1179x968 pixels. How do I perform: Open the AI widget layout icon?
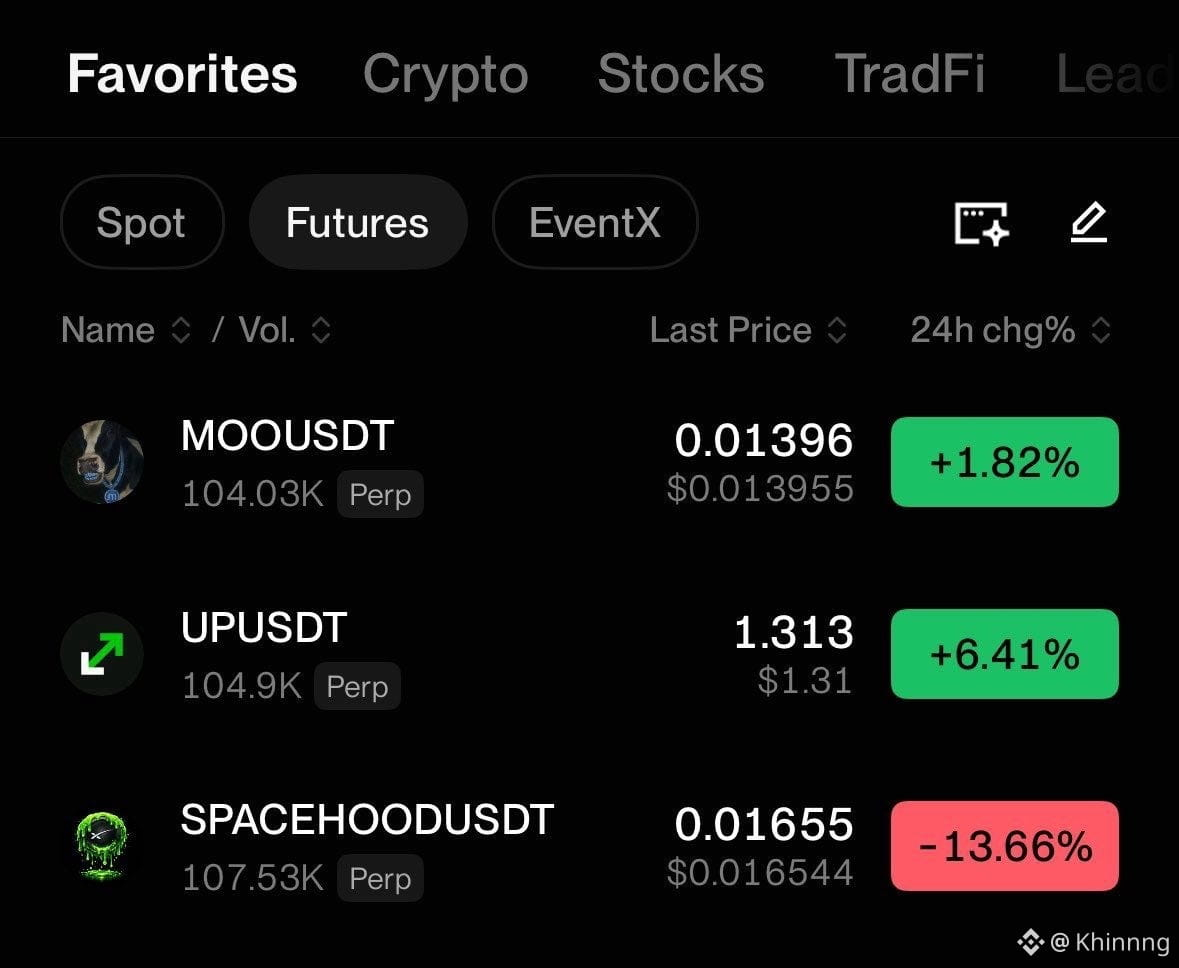pos(981,223)
